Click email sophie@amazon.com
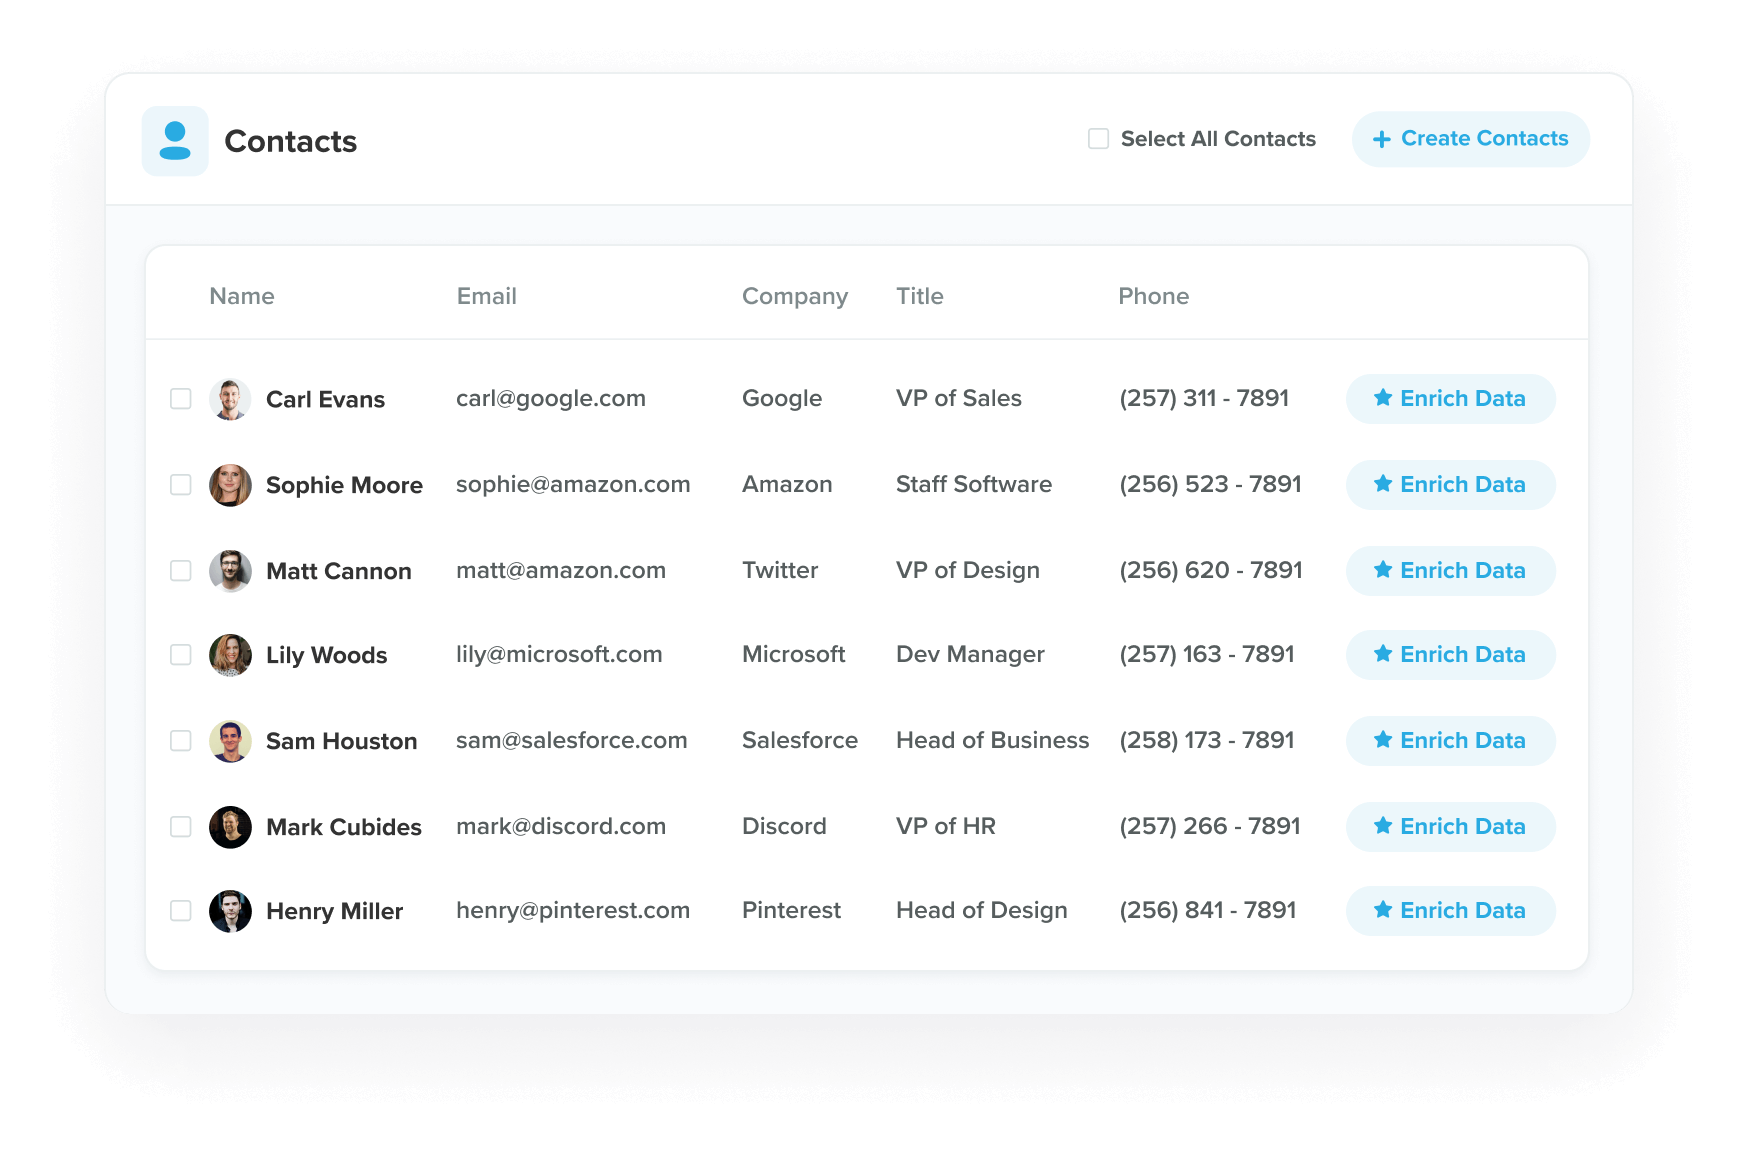The height and width of the screenshot is (1151, 1738). (573, 485)
